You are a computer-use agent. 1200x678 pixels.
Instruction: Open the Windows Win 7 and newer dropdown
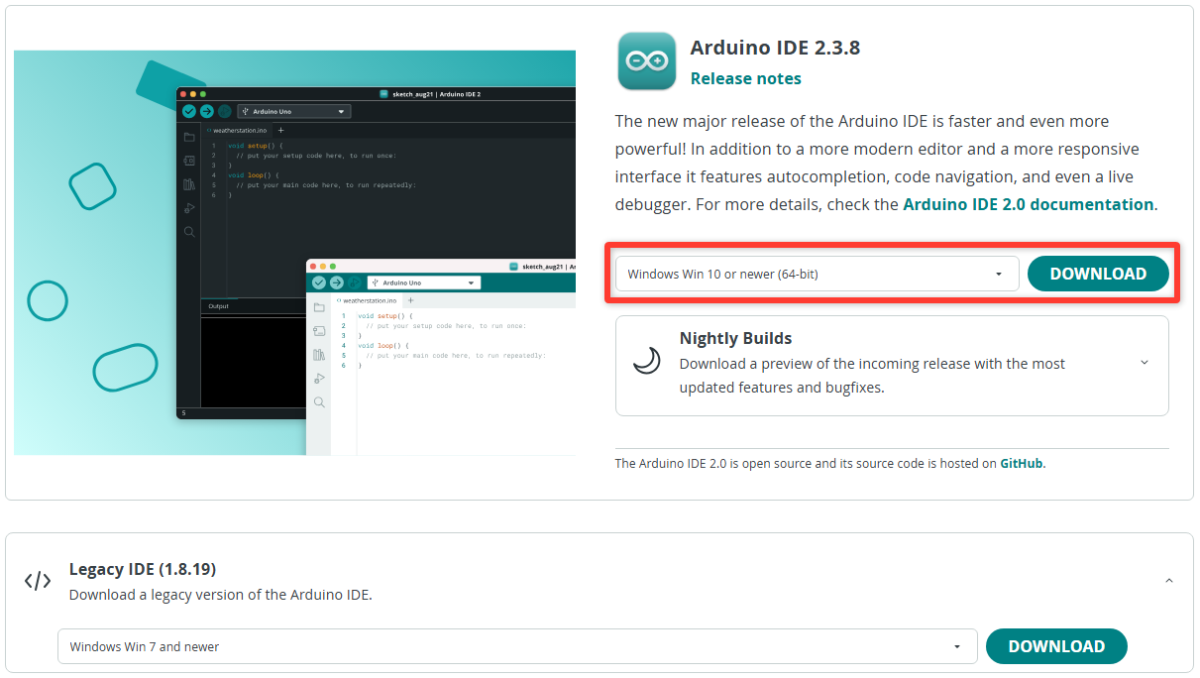pyautogui.click(x=516, y=647)
